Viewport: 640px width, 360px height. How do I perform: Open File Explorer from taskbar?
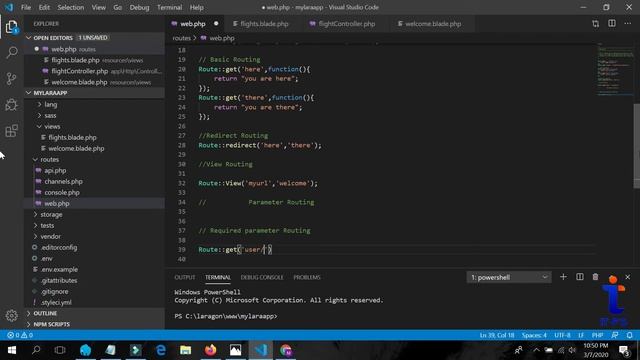click(186, 350)
